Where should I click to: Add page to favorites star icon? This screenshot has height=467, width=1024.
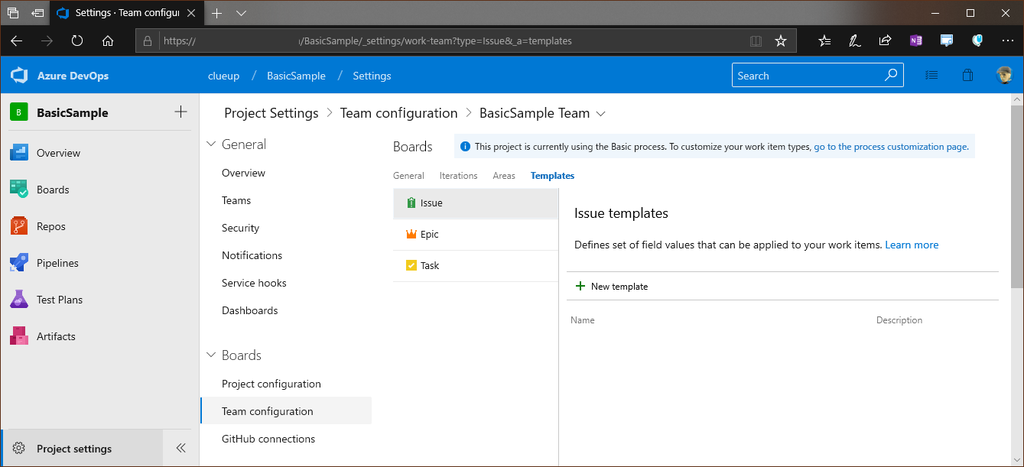coord(780,40)
